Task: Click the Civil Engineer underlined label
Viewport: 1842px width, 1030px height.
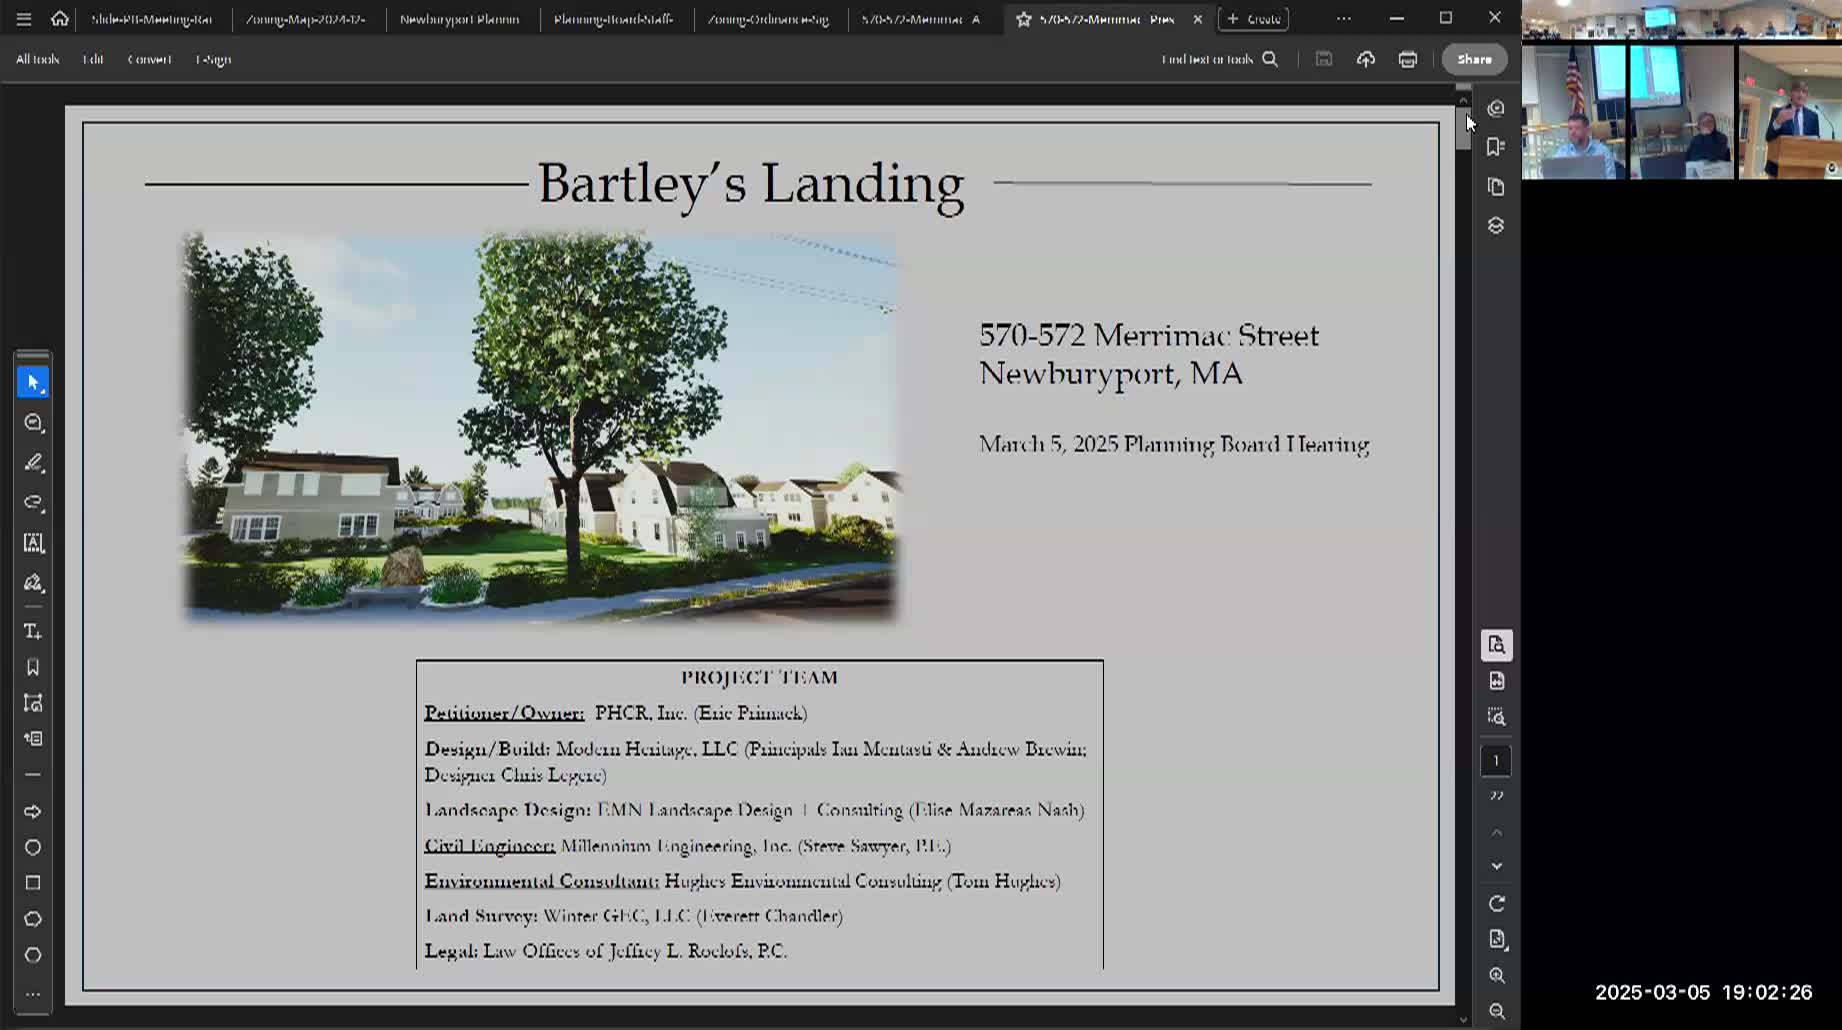Action: pyautogui.click(x=489, y=846)
